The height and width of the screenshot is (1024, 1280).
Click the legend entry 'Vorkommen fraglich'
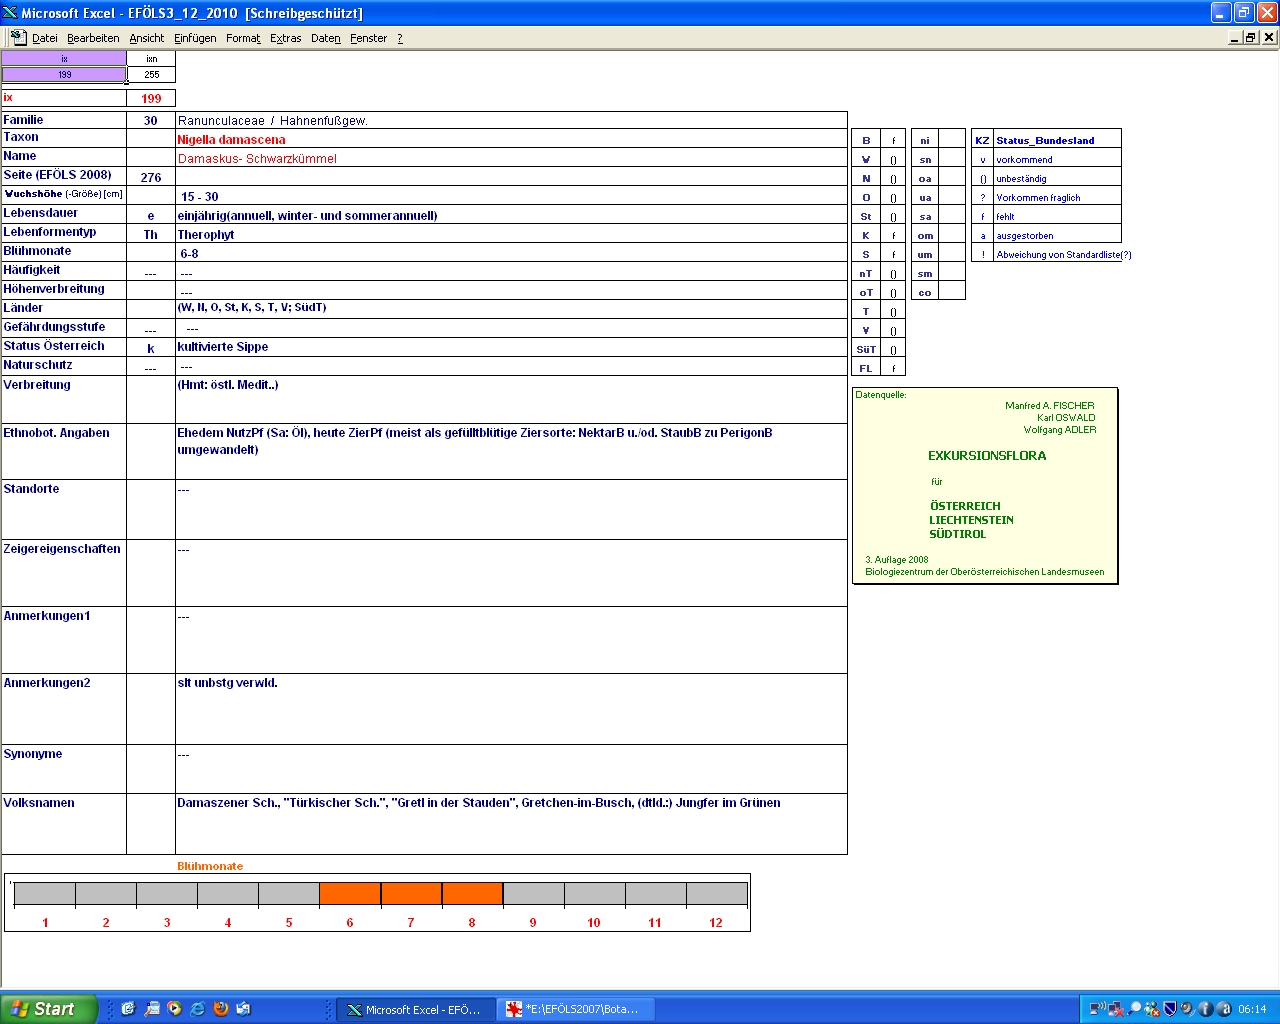1038,198
